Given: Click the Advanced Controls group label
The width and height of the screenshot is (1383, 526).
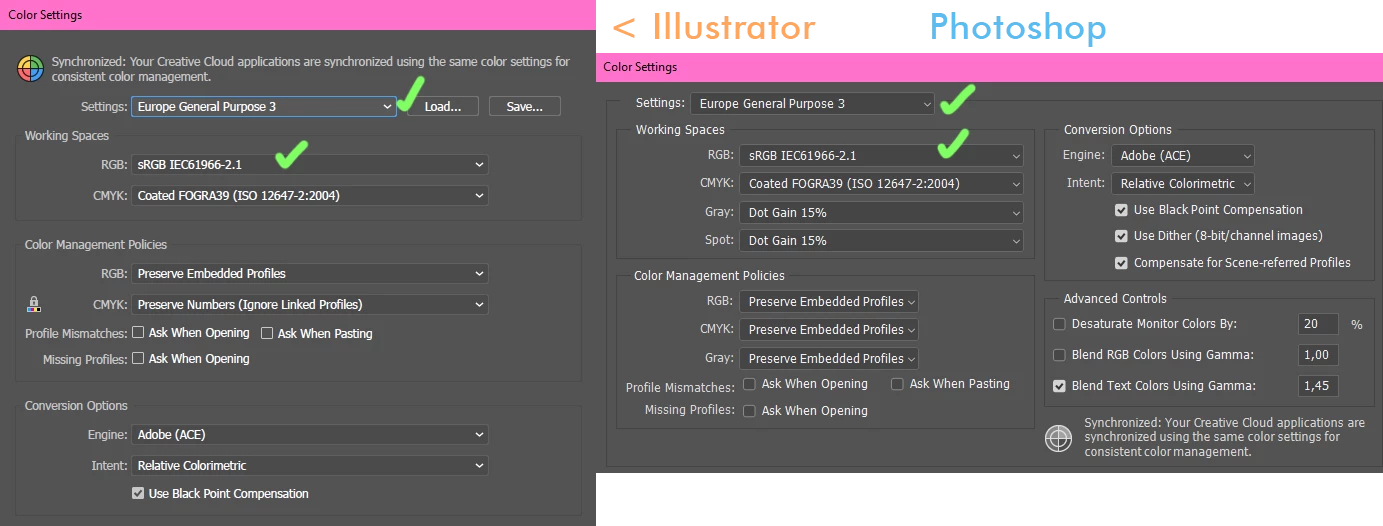Looking at the screenshot, I should 1115,298.
